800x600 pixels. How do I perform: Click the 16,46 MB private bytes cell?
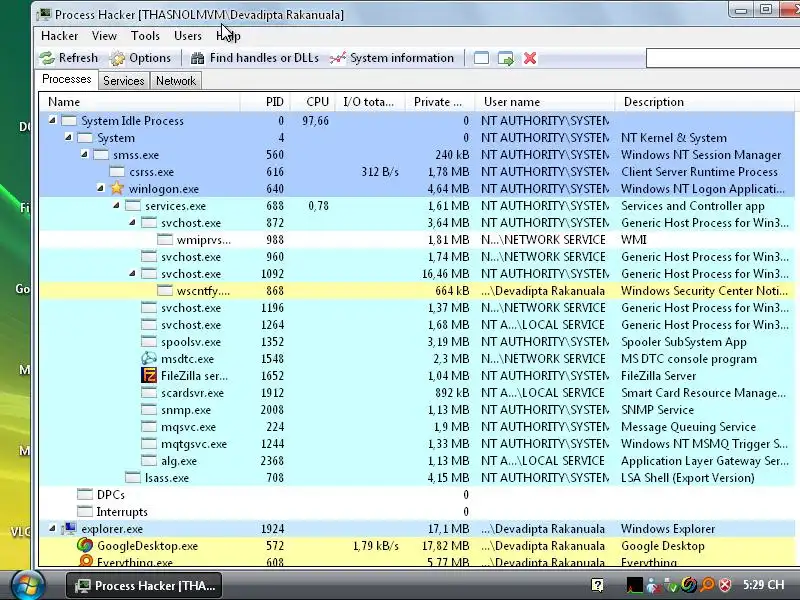point(445,274)
